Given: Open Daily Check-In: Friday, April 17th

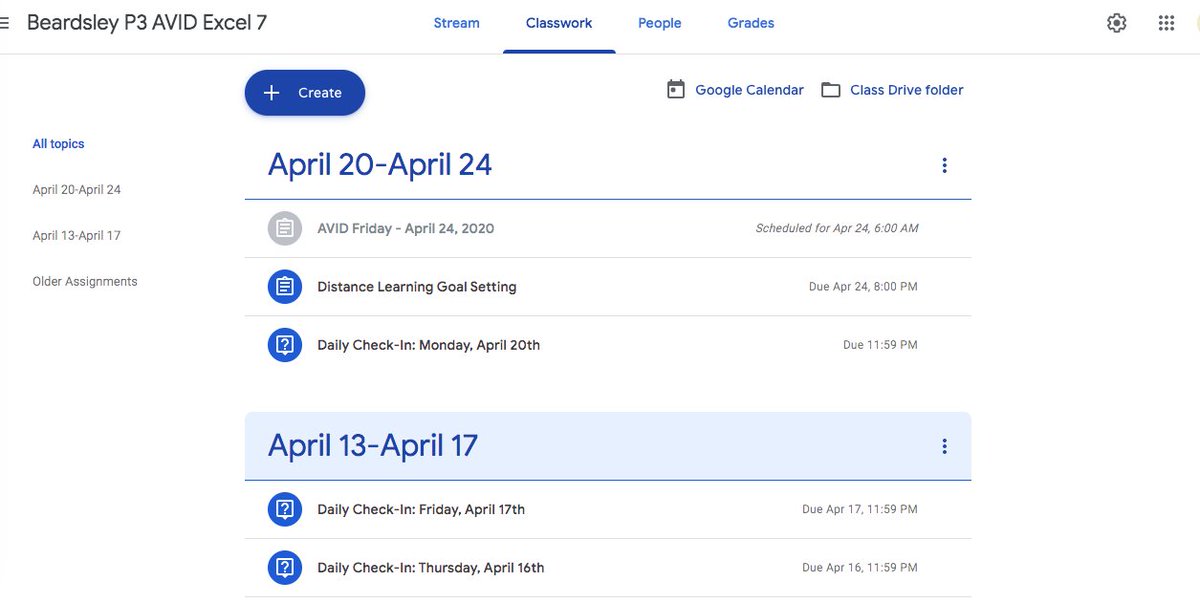Looking at the screenshot, I should point(421,509).
